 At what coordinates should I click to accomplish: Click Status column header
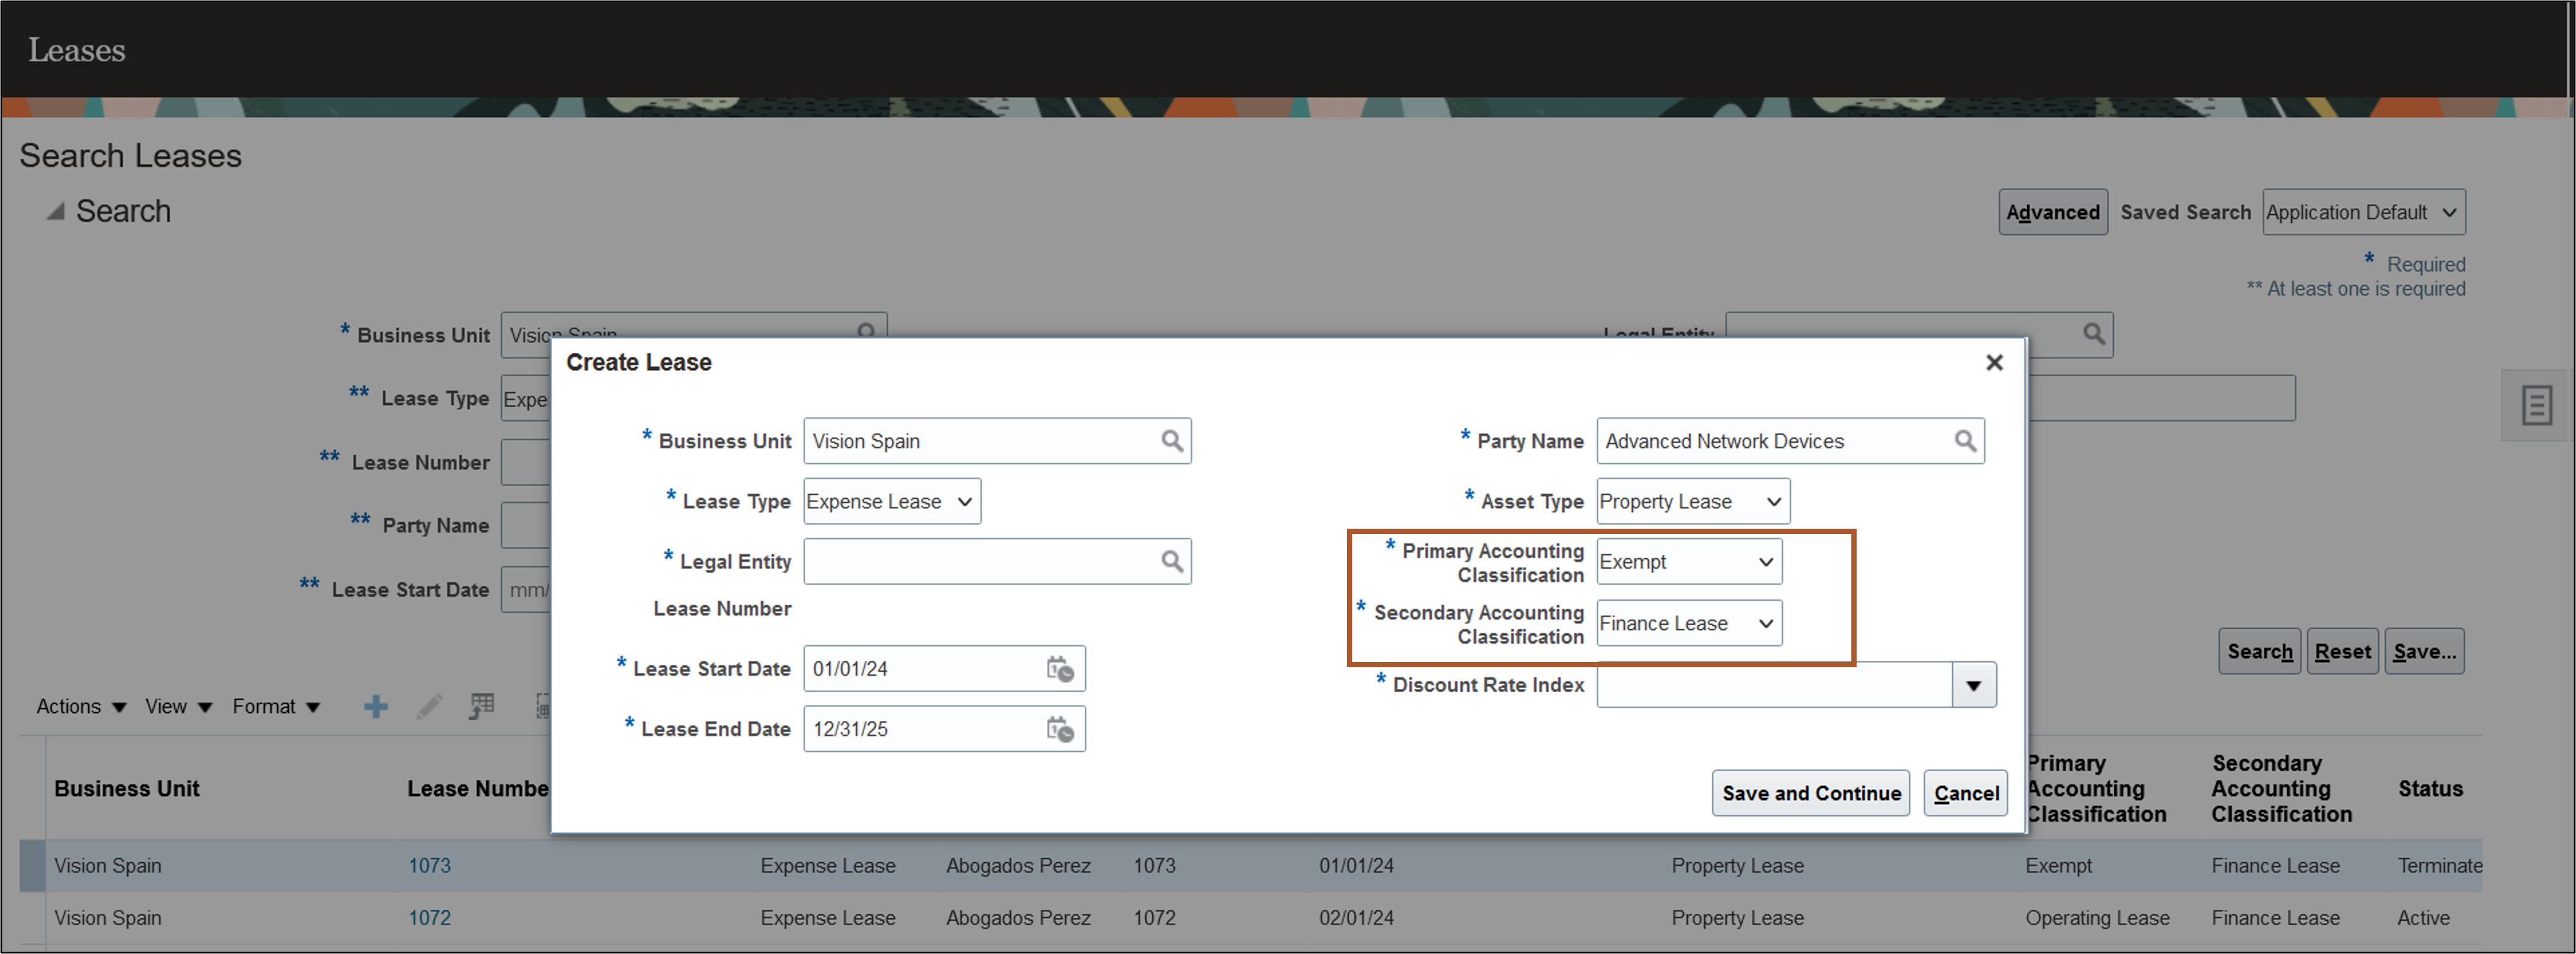click(2430, 789)
